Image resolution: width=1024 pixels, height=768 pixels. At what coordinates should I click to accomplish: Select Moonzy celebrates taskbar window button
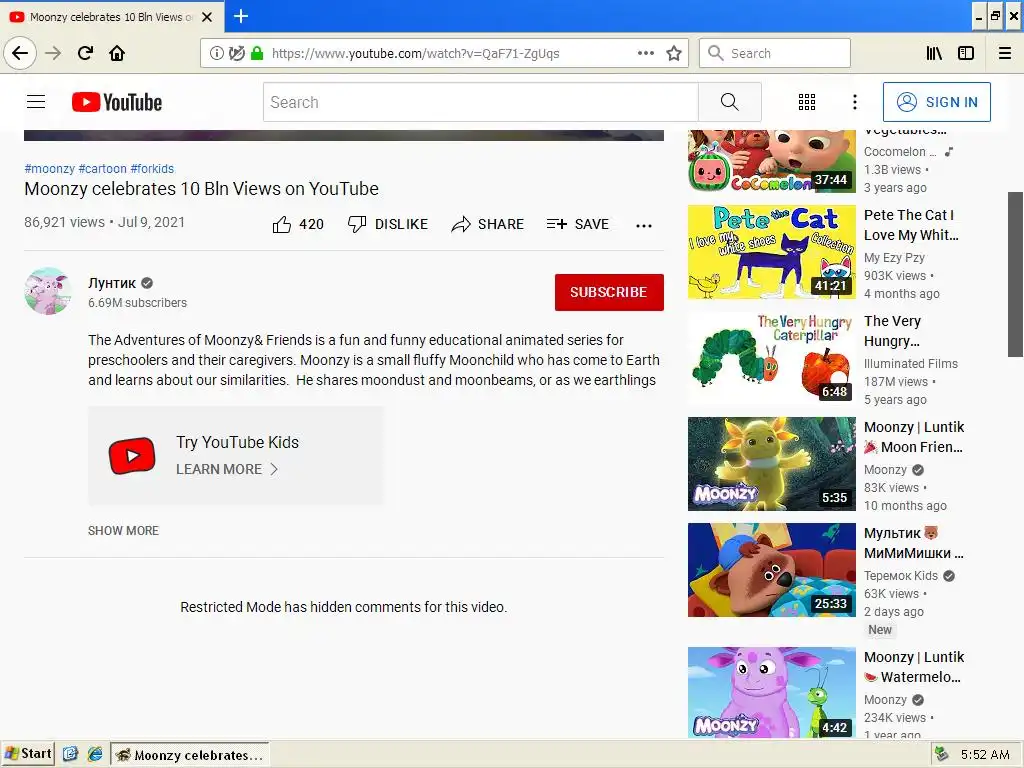(190, 754)
